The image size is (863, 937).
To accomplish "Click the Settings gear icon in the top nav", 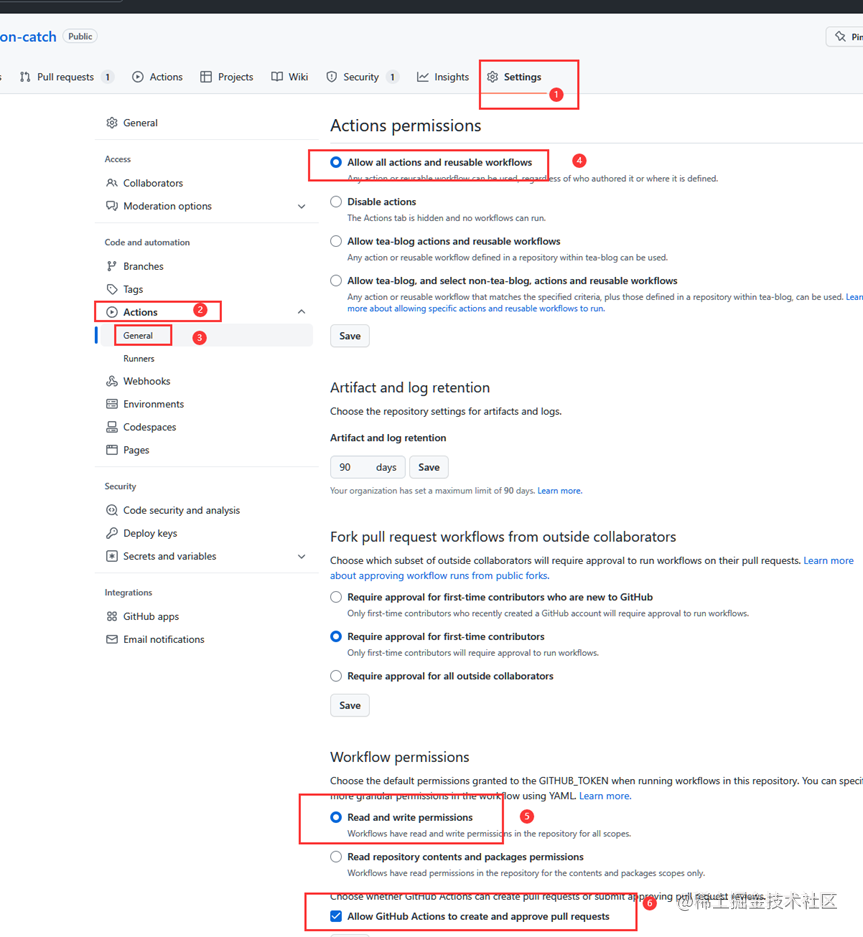I will (x=492, y=76).
